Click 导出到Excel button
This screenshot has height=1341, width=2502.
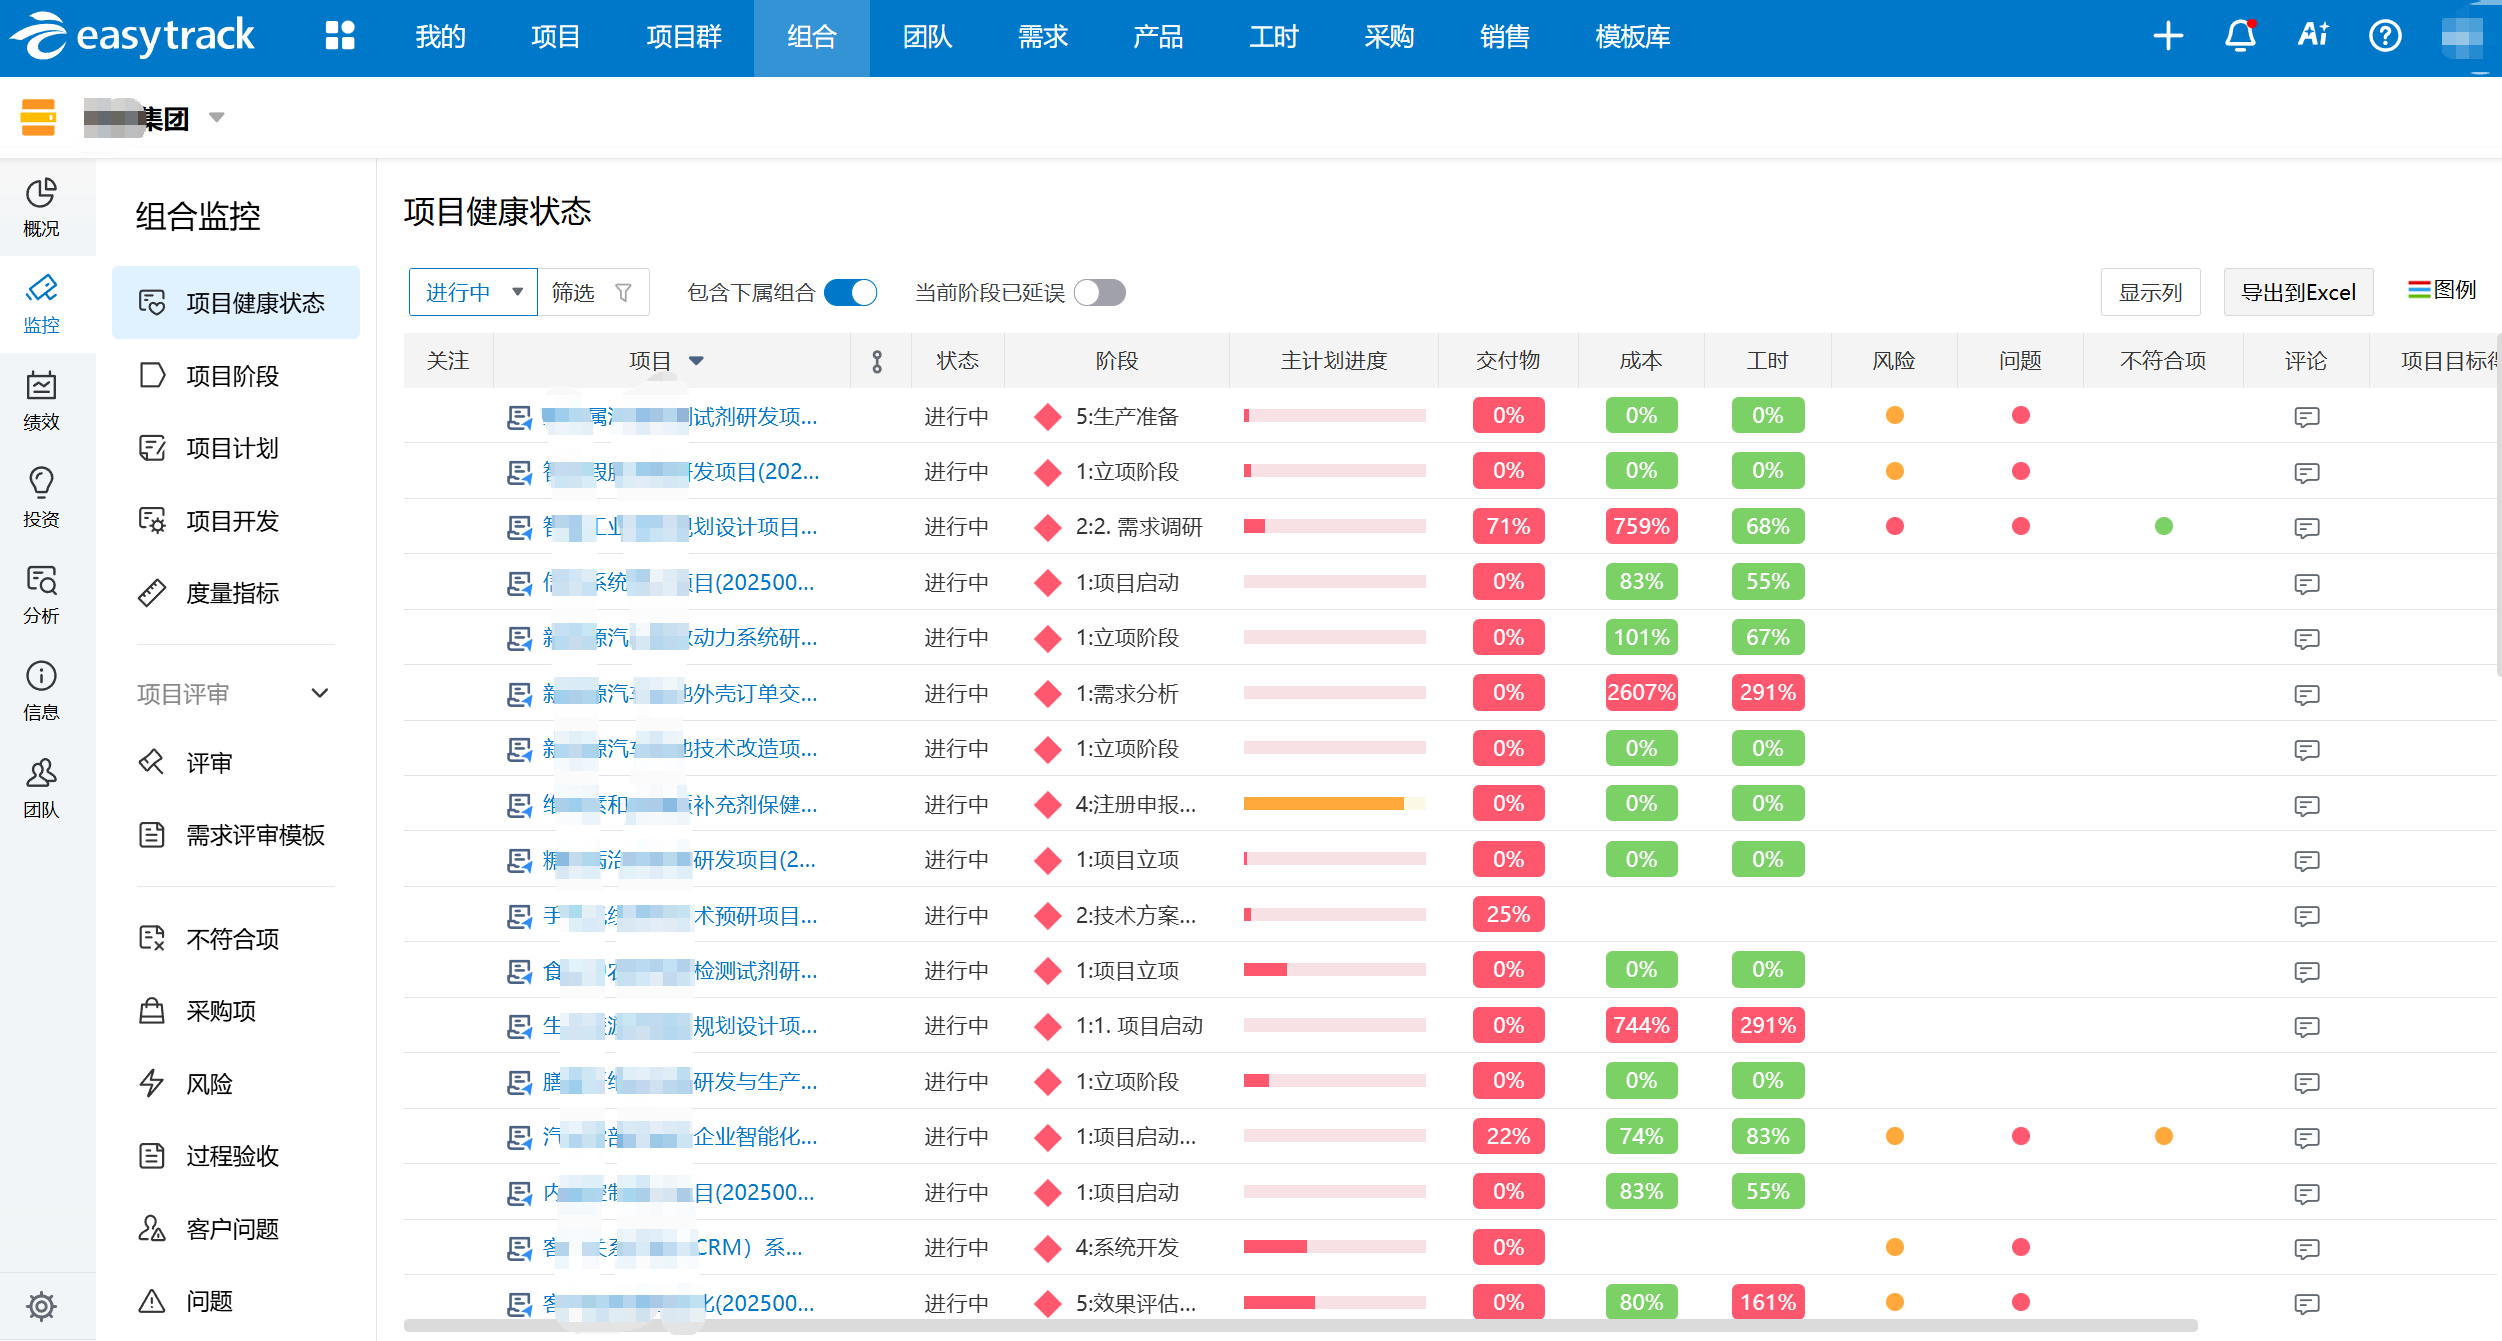tap(2297, 293)
